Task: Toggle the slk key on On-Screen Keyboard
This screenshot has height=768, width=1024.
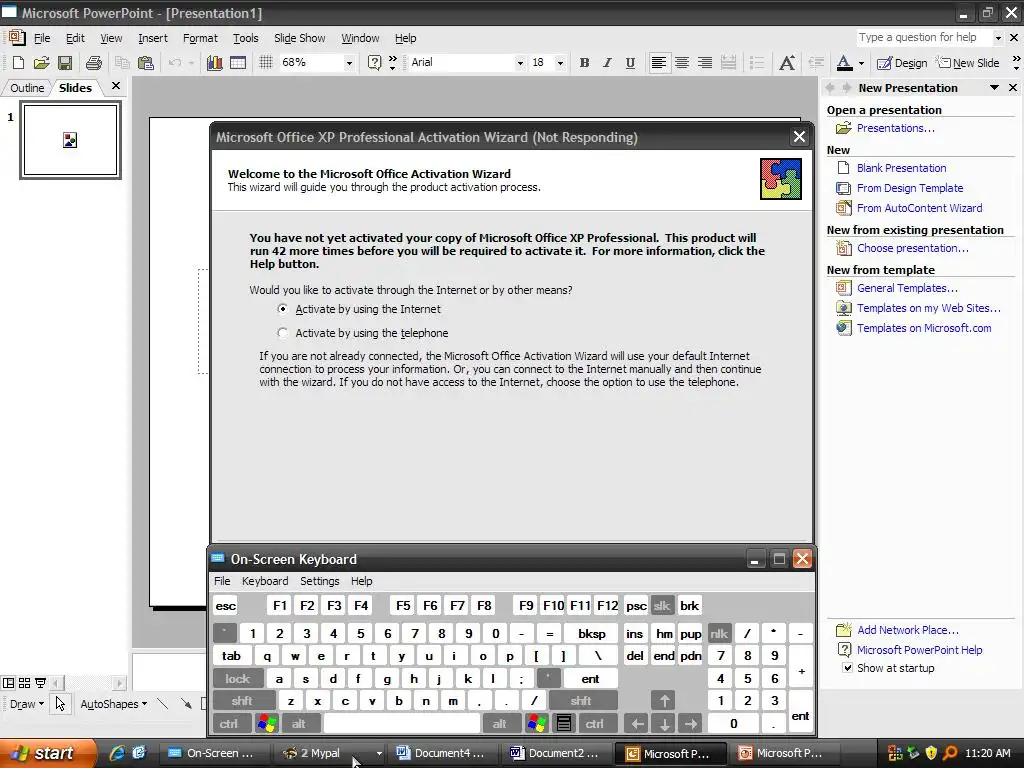Action: click(x=662, y=605)
